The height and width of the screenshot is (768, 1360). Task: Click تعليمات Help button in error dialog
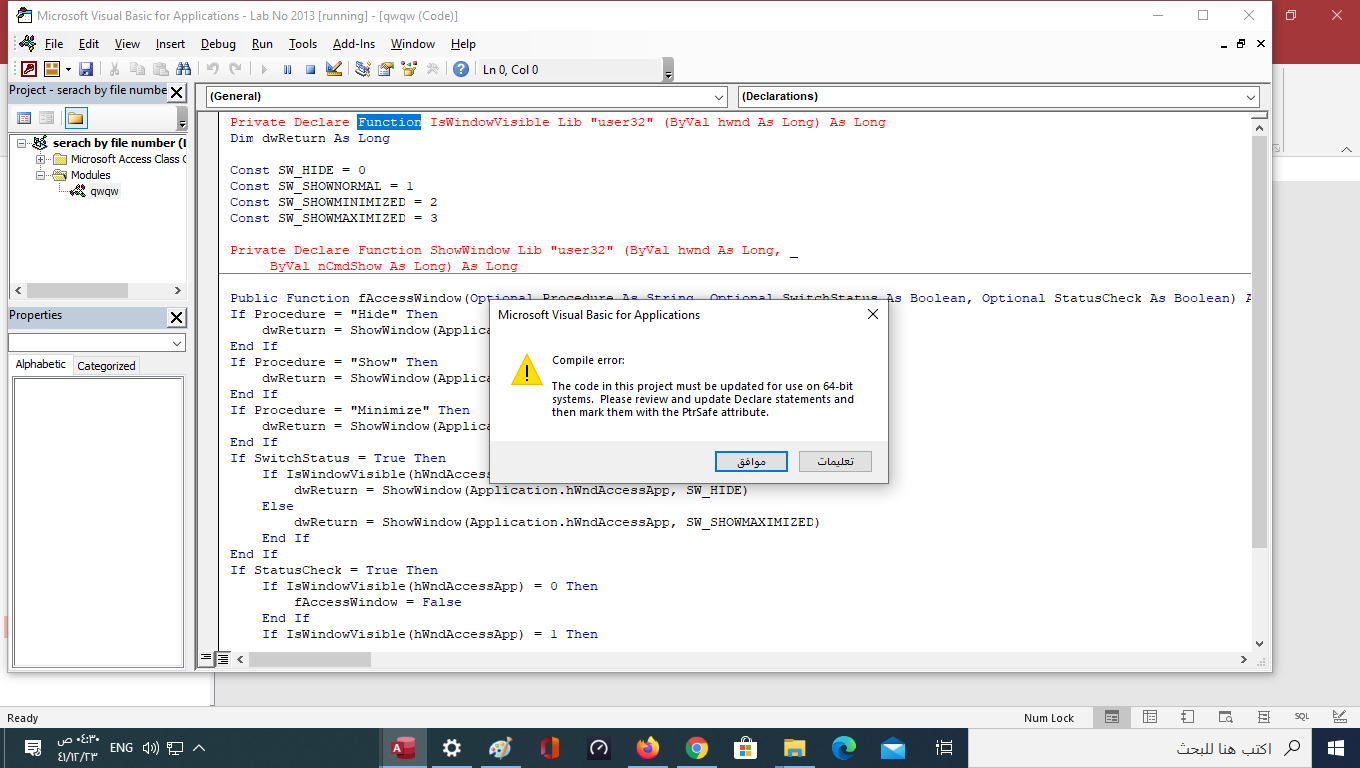tap(835, 462)
